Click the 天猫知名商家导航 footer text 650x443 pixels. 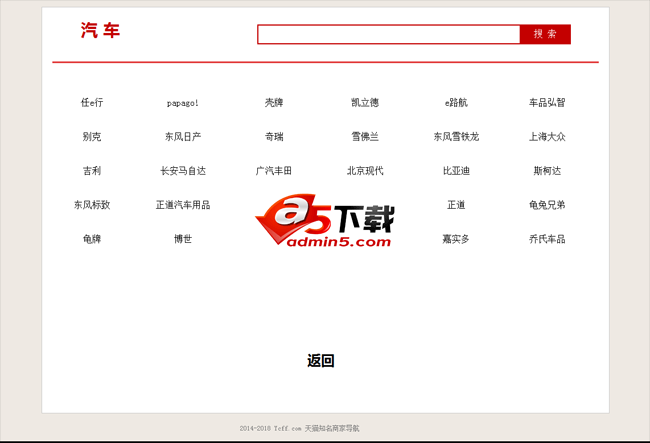tap(332, 428)
